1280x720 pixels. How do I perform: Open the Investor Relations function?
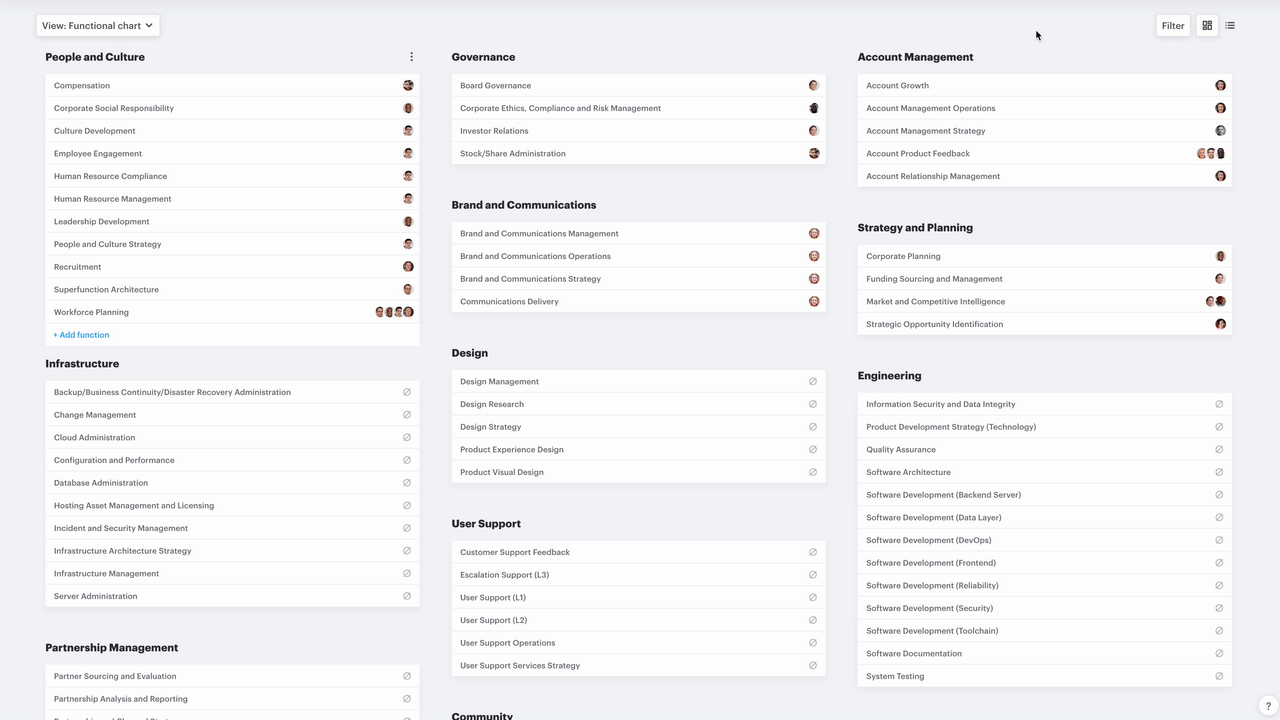(x=494, y=131)
